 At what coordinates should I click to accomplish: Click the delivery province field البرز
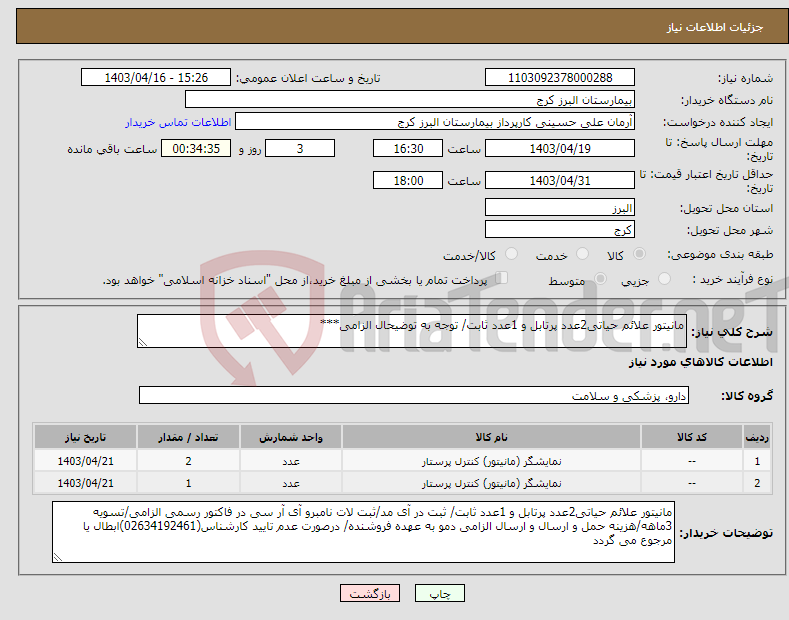pyautogui.click(x=560, y=207)
